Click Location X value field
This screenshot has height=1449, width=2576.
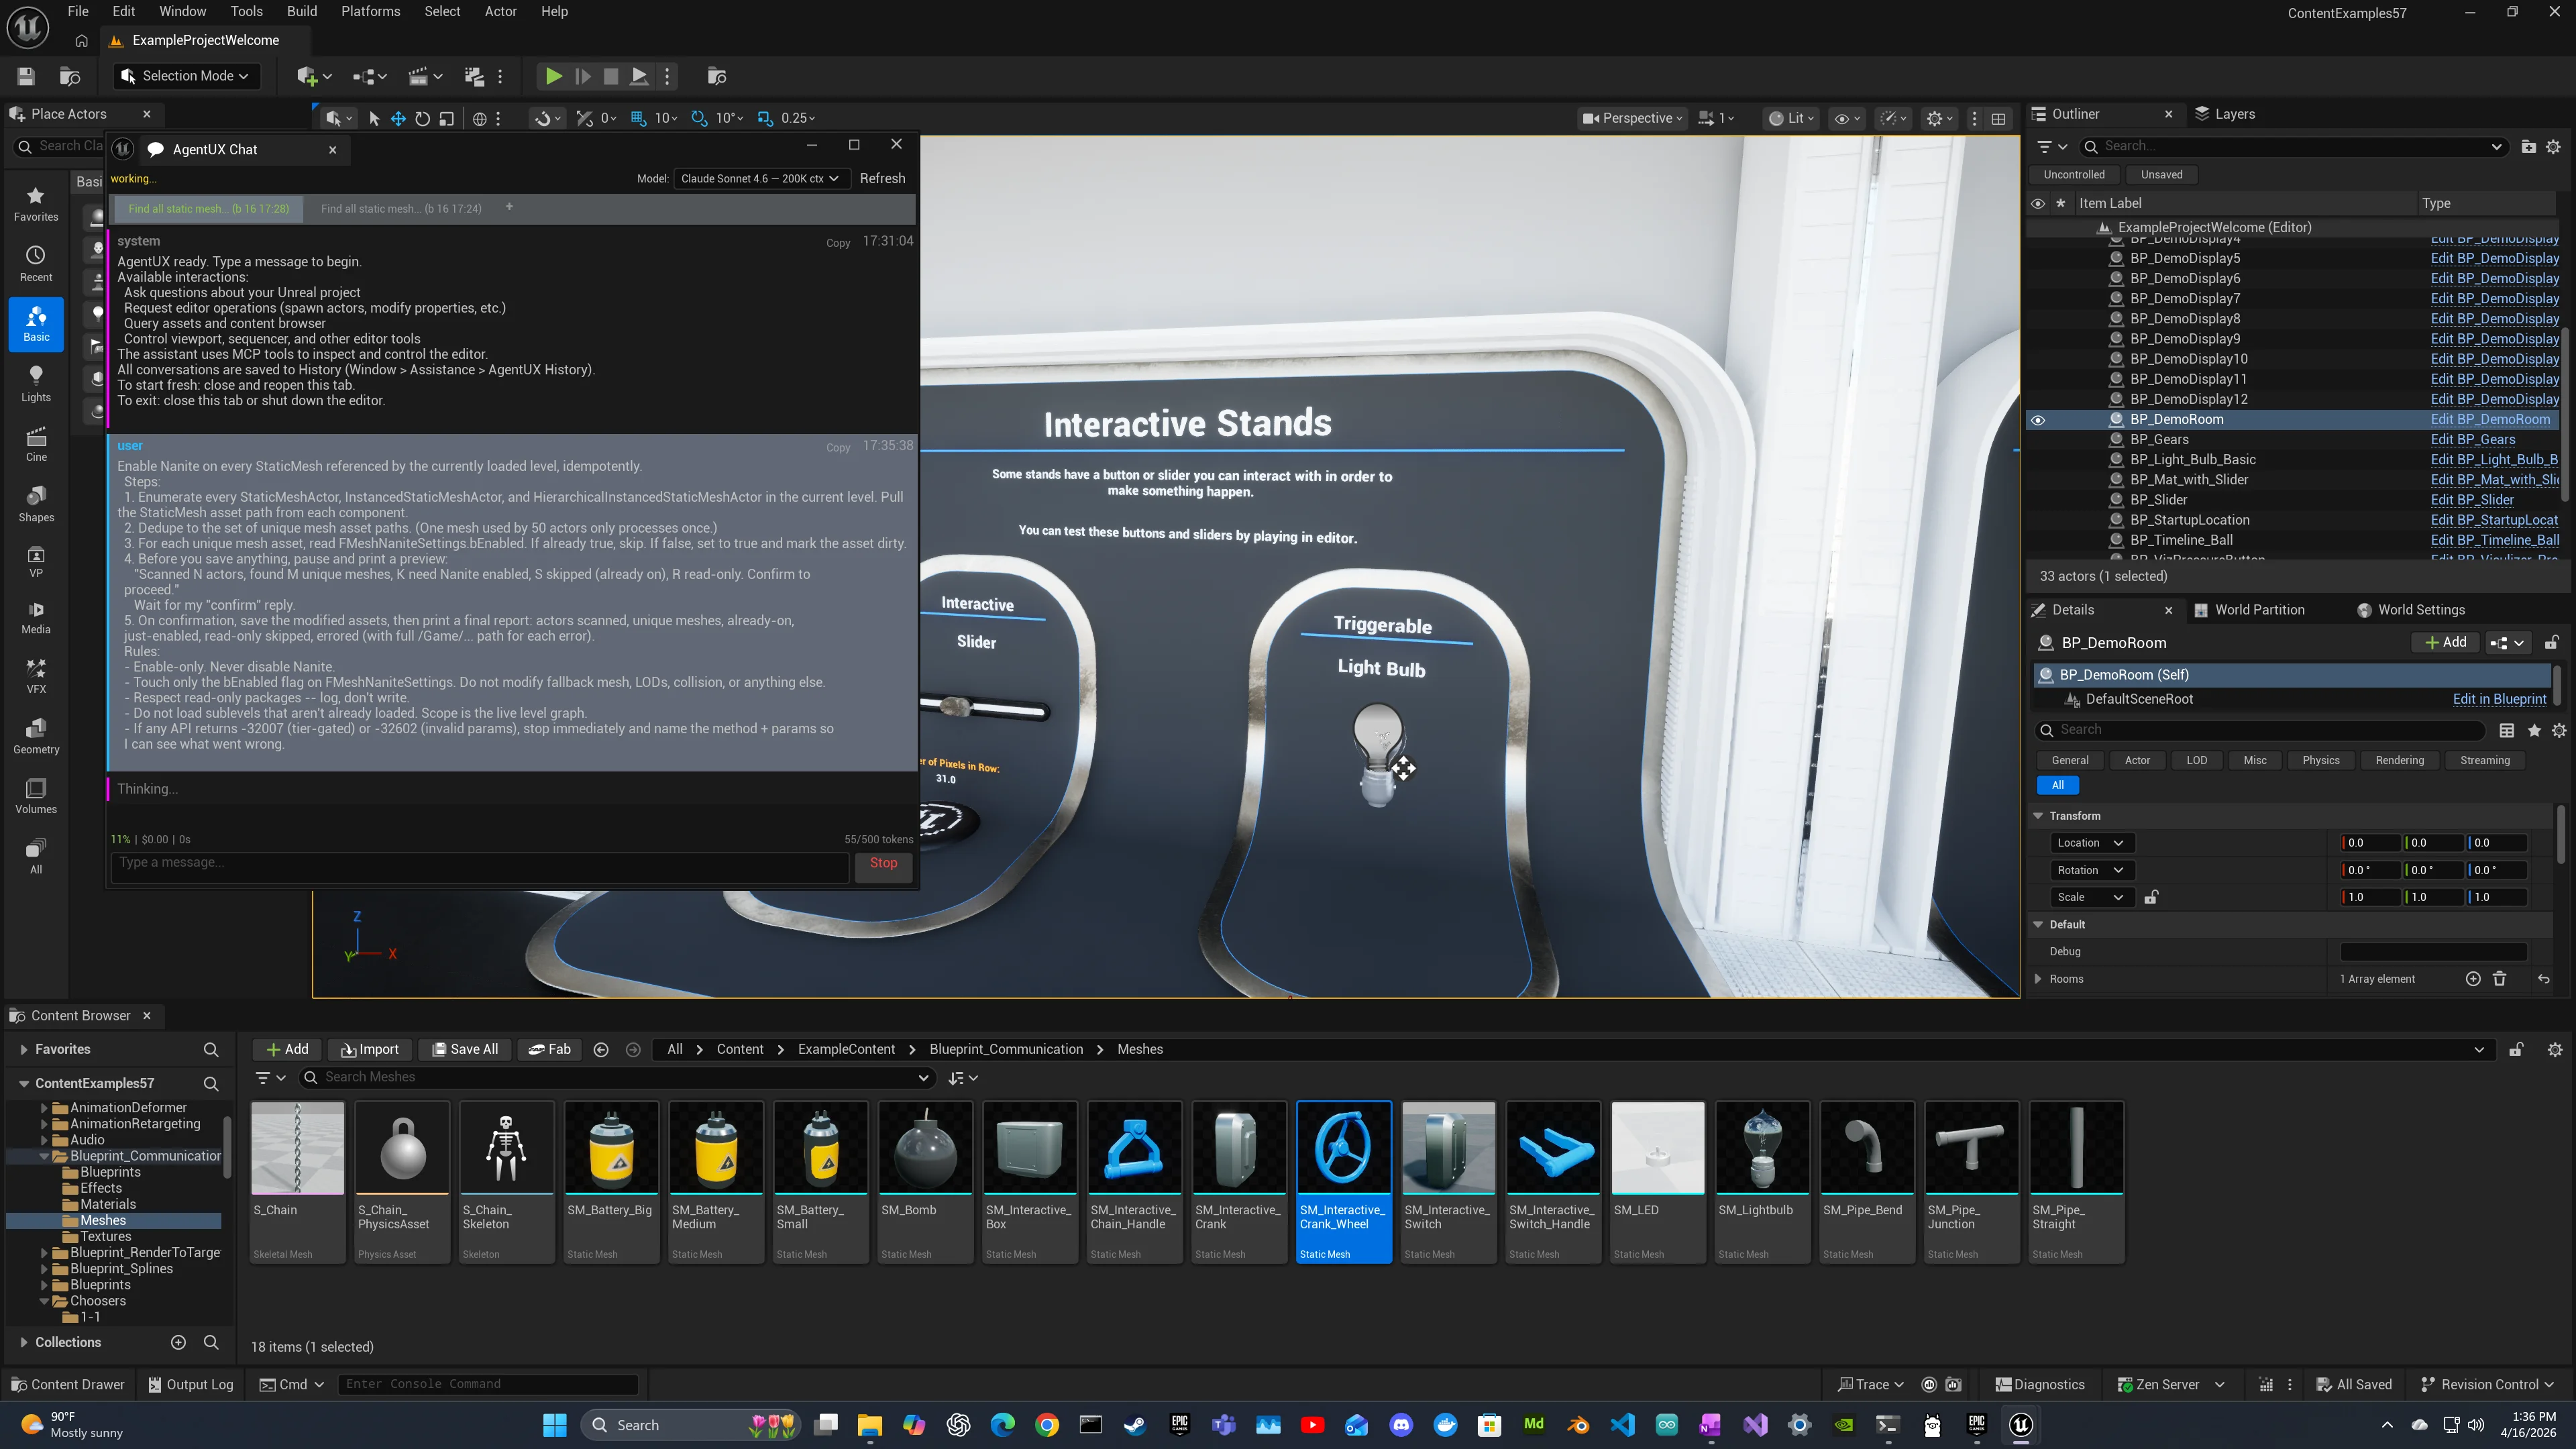(x=2370, y=843)
